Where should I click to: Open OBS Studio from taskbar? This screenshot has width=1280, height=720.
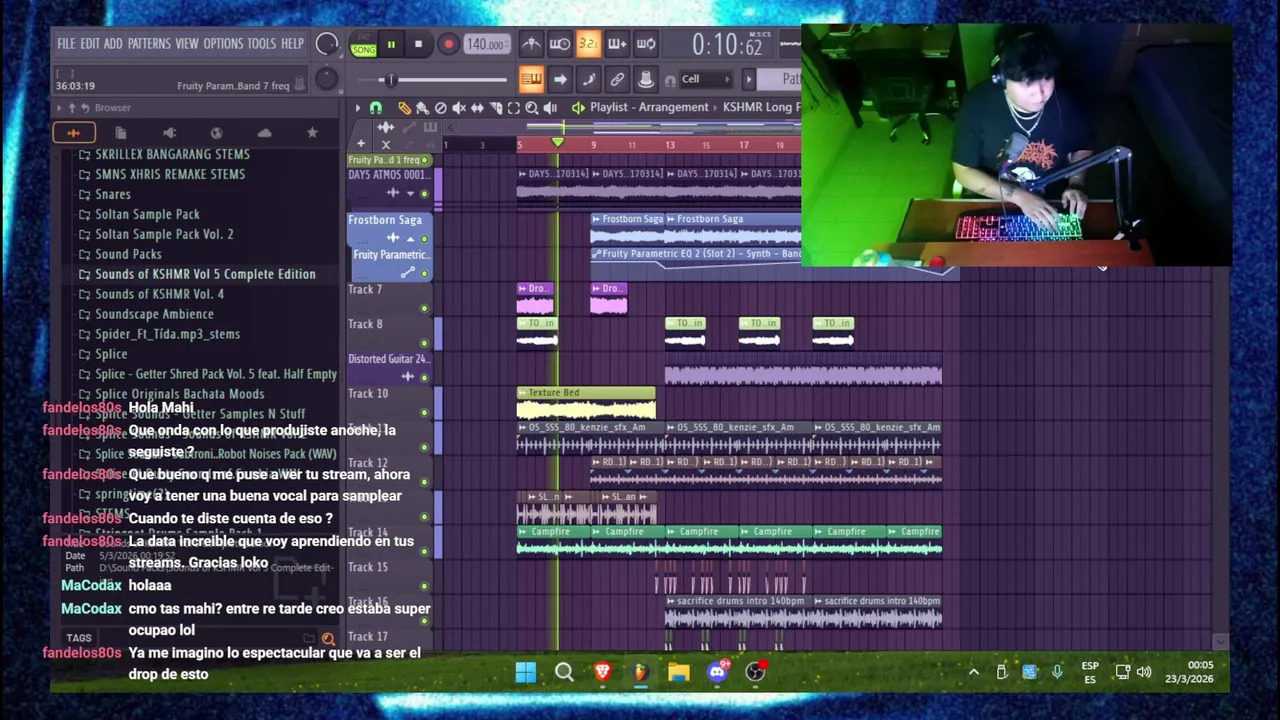(x=755, y=672)
